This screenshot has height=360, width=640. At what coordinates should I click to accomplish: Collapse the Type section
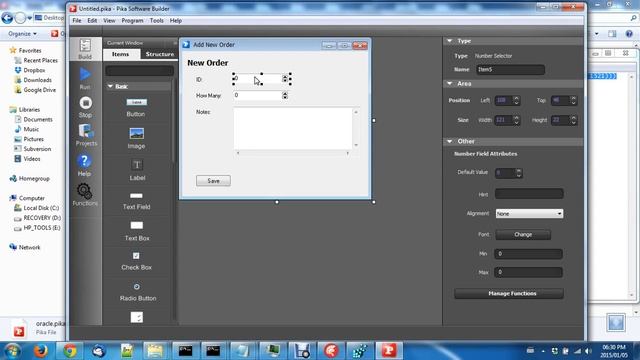pos(450,41)
